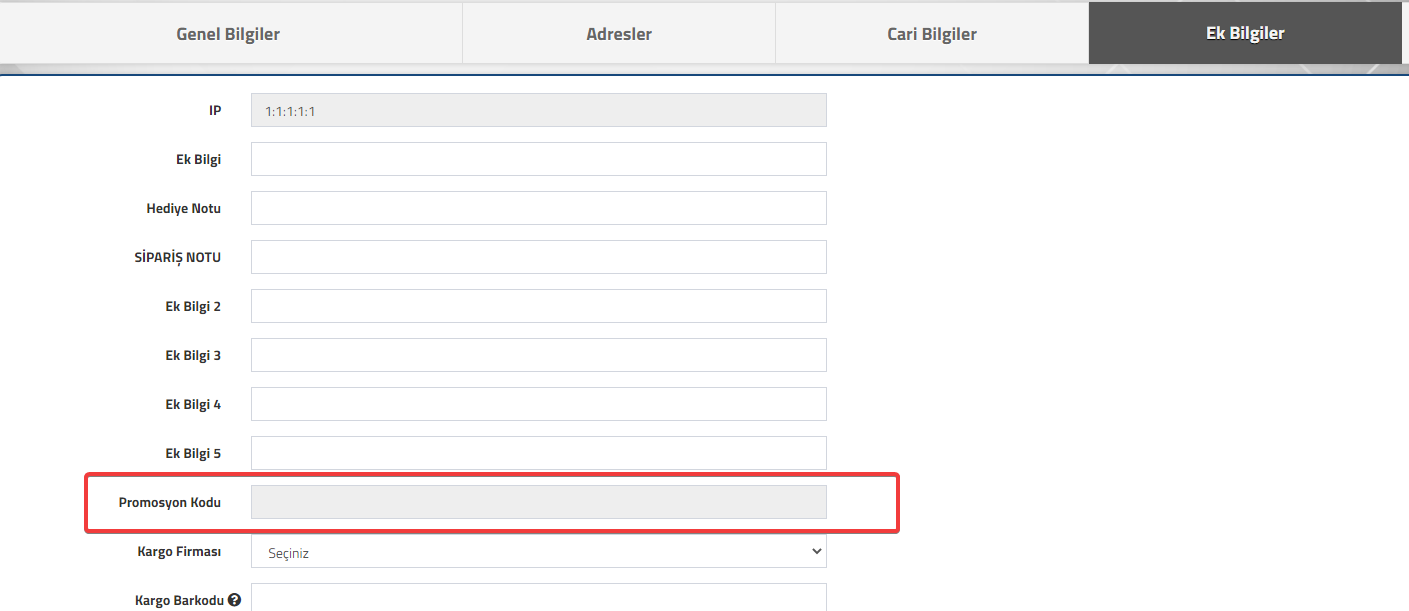The height and width of the screenshot is (611, 1409).
Task: Select the Ek Bilgiler tab
Action: click(1246, 33)
